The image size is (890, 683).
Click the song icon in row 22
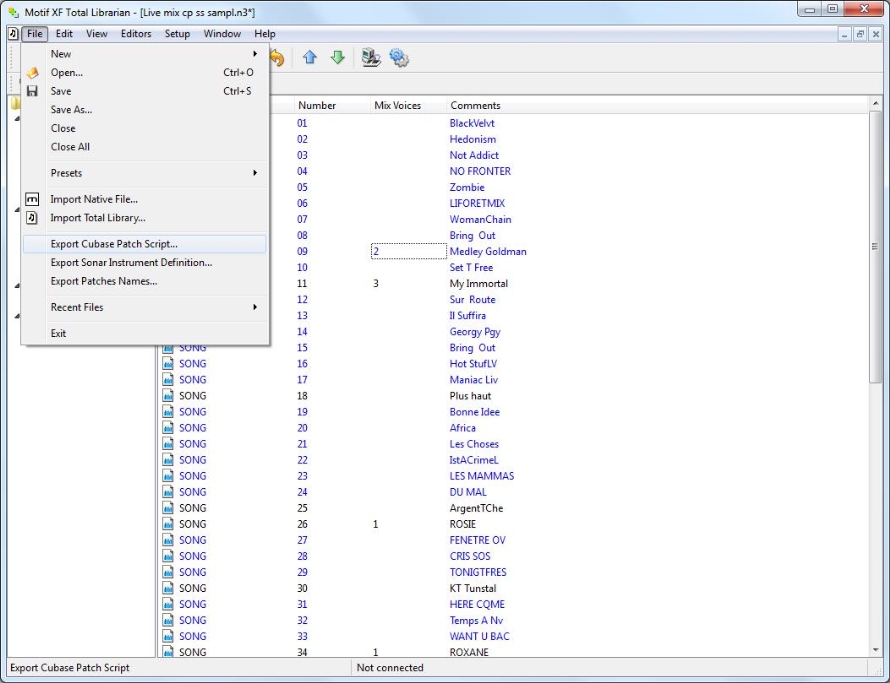(x=168, y=460)
